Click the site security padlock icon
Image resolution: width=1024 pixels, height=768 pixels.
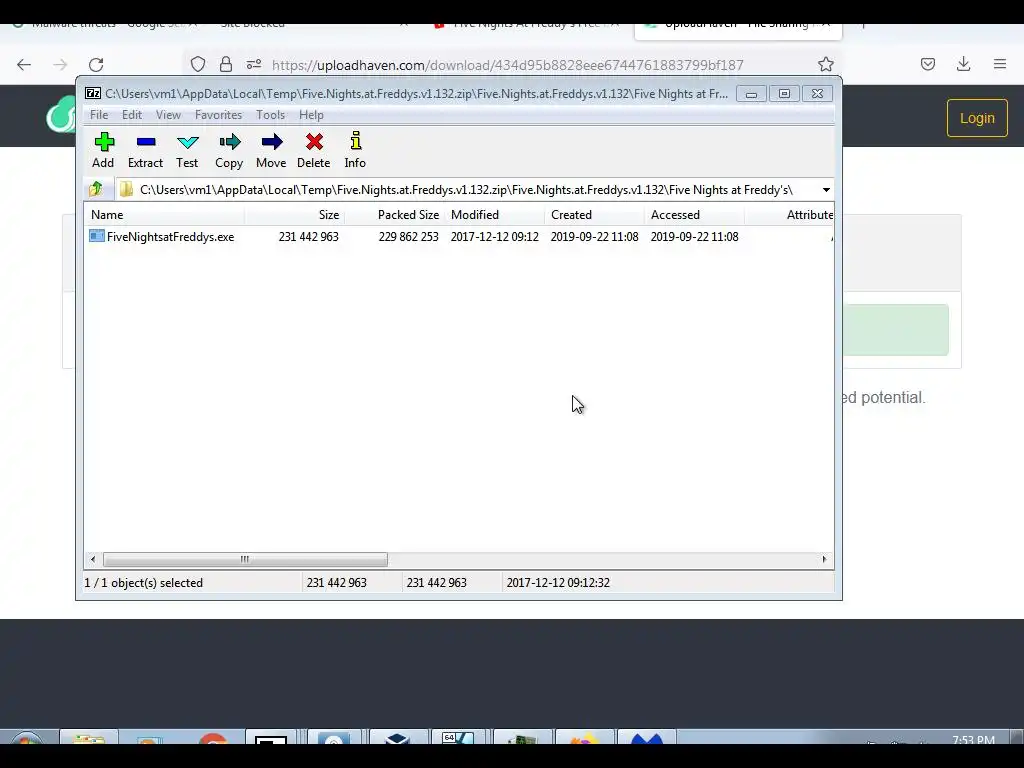(x=226, y=64)
